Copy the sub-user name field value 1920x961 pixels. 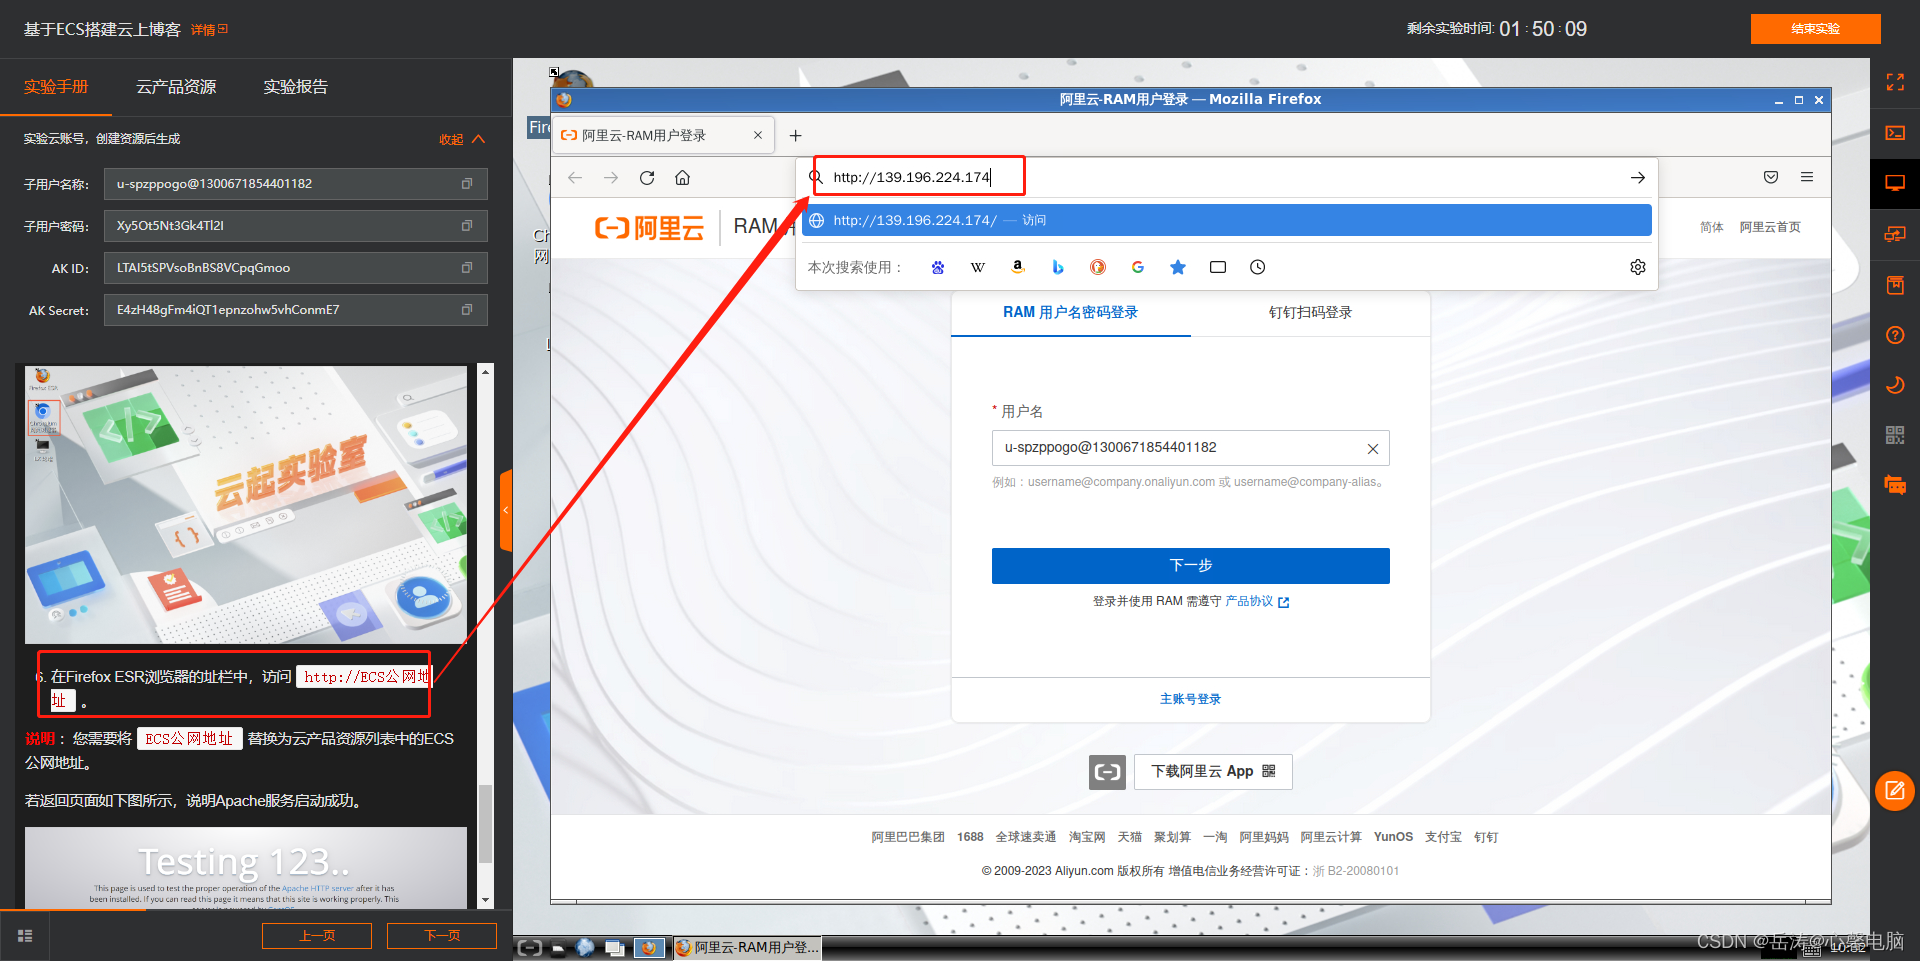click(466, 184)
